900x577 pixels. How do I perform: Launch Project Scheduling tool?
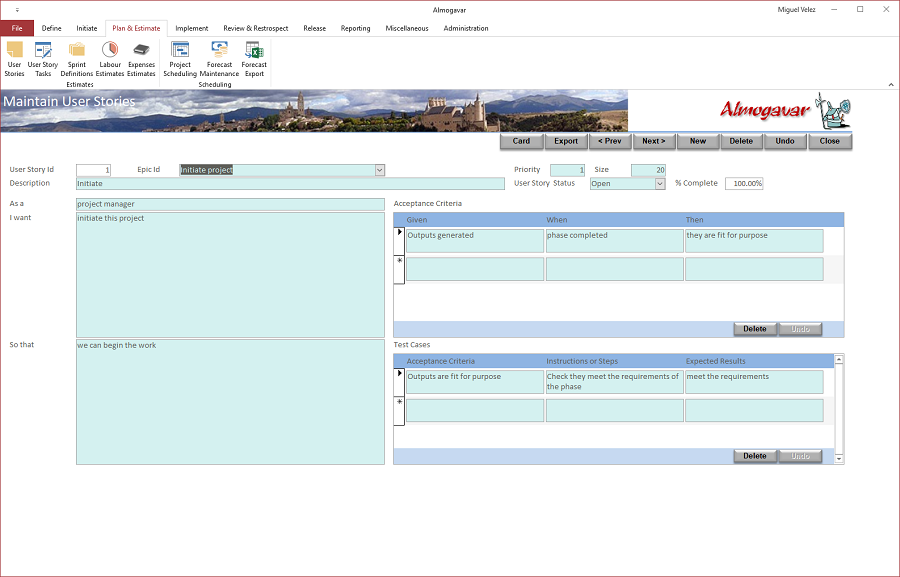tap(180, 59)
